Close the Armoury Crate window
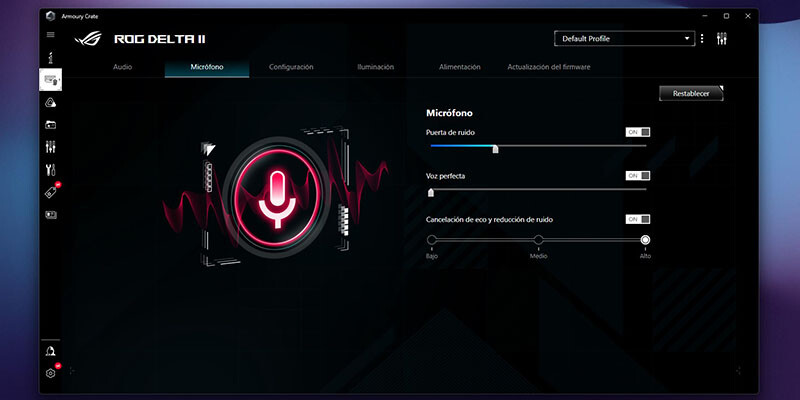Image resolution: width=800 pixels, height=400 pixels. [748, 16]
